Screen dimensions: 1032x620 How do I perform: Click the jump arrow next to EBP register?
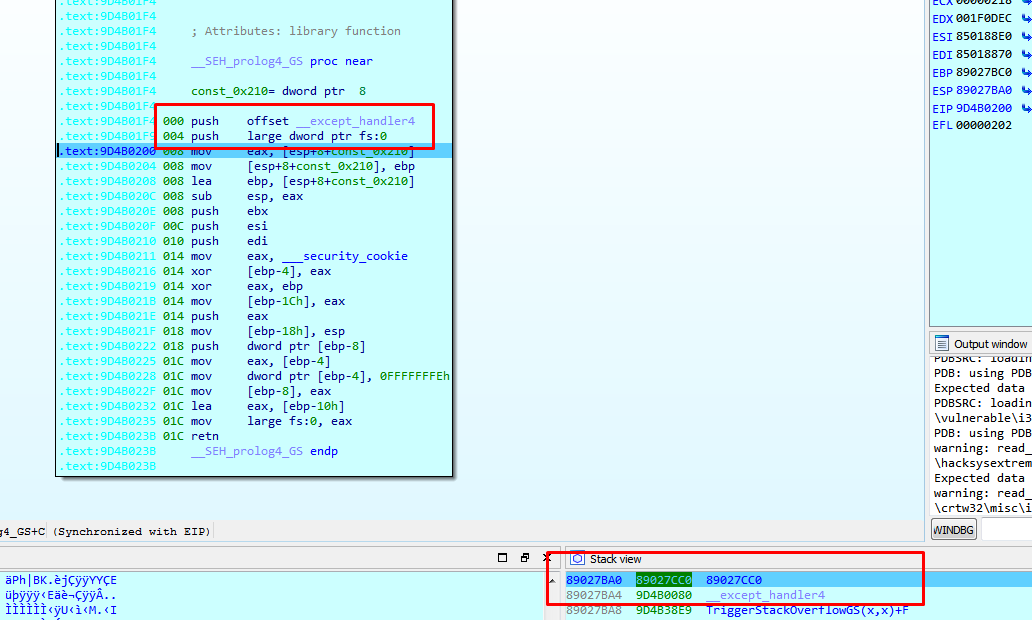click(1025, 73)
